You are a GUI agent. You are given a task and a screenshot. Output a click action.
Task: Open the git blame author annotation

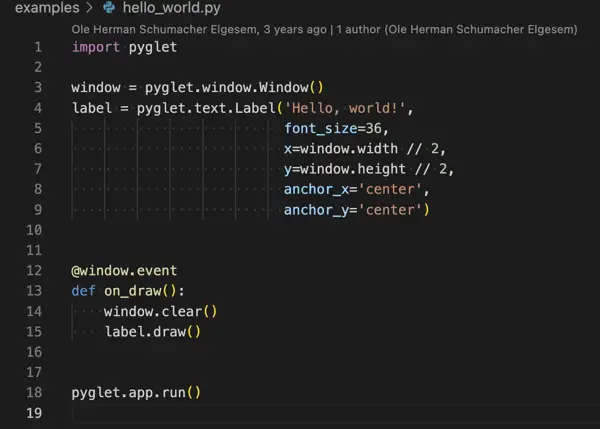coord(324,29)
